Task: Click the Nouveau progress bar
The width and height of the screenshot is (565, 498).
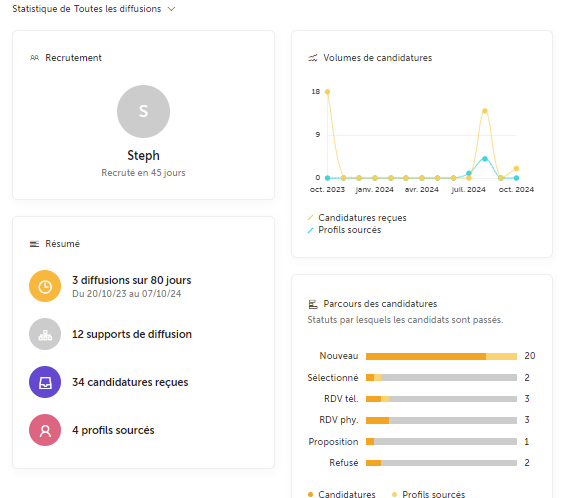Action: pos(441,356)
